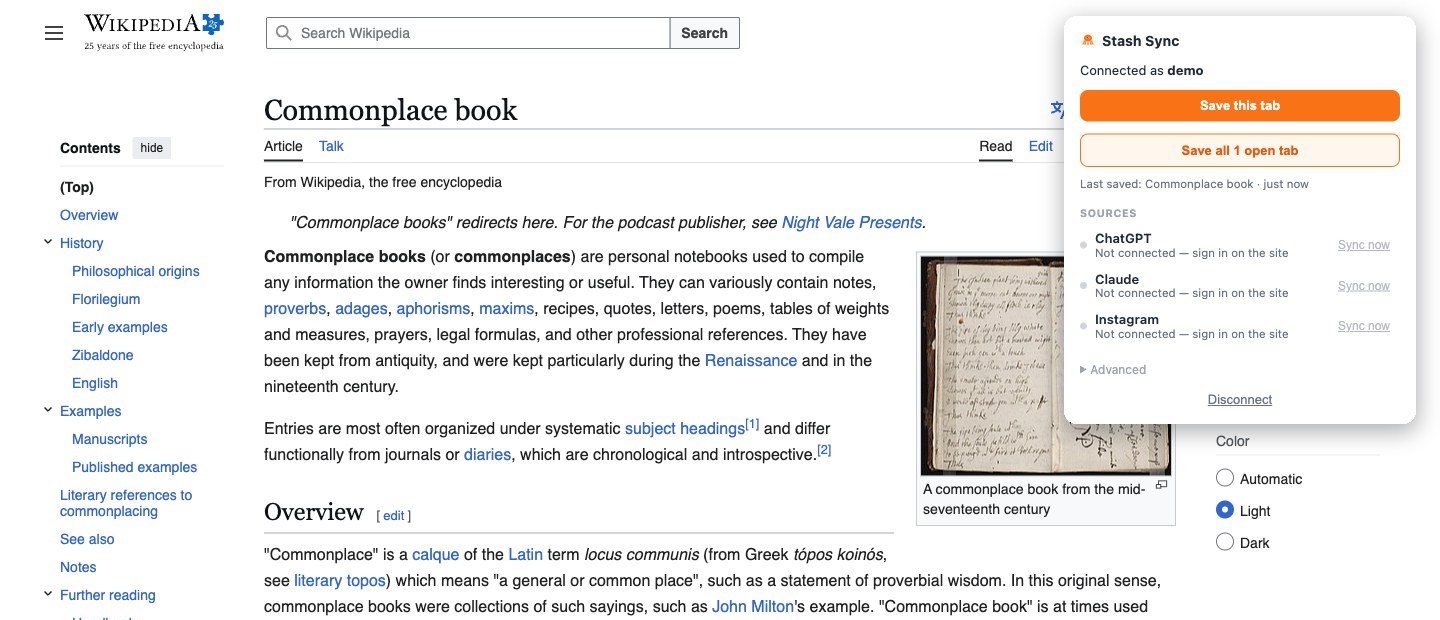1440x620 pixels.
Task: Expand the Advanced section in Stash Sync
Action: (1113, 370)
